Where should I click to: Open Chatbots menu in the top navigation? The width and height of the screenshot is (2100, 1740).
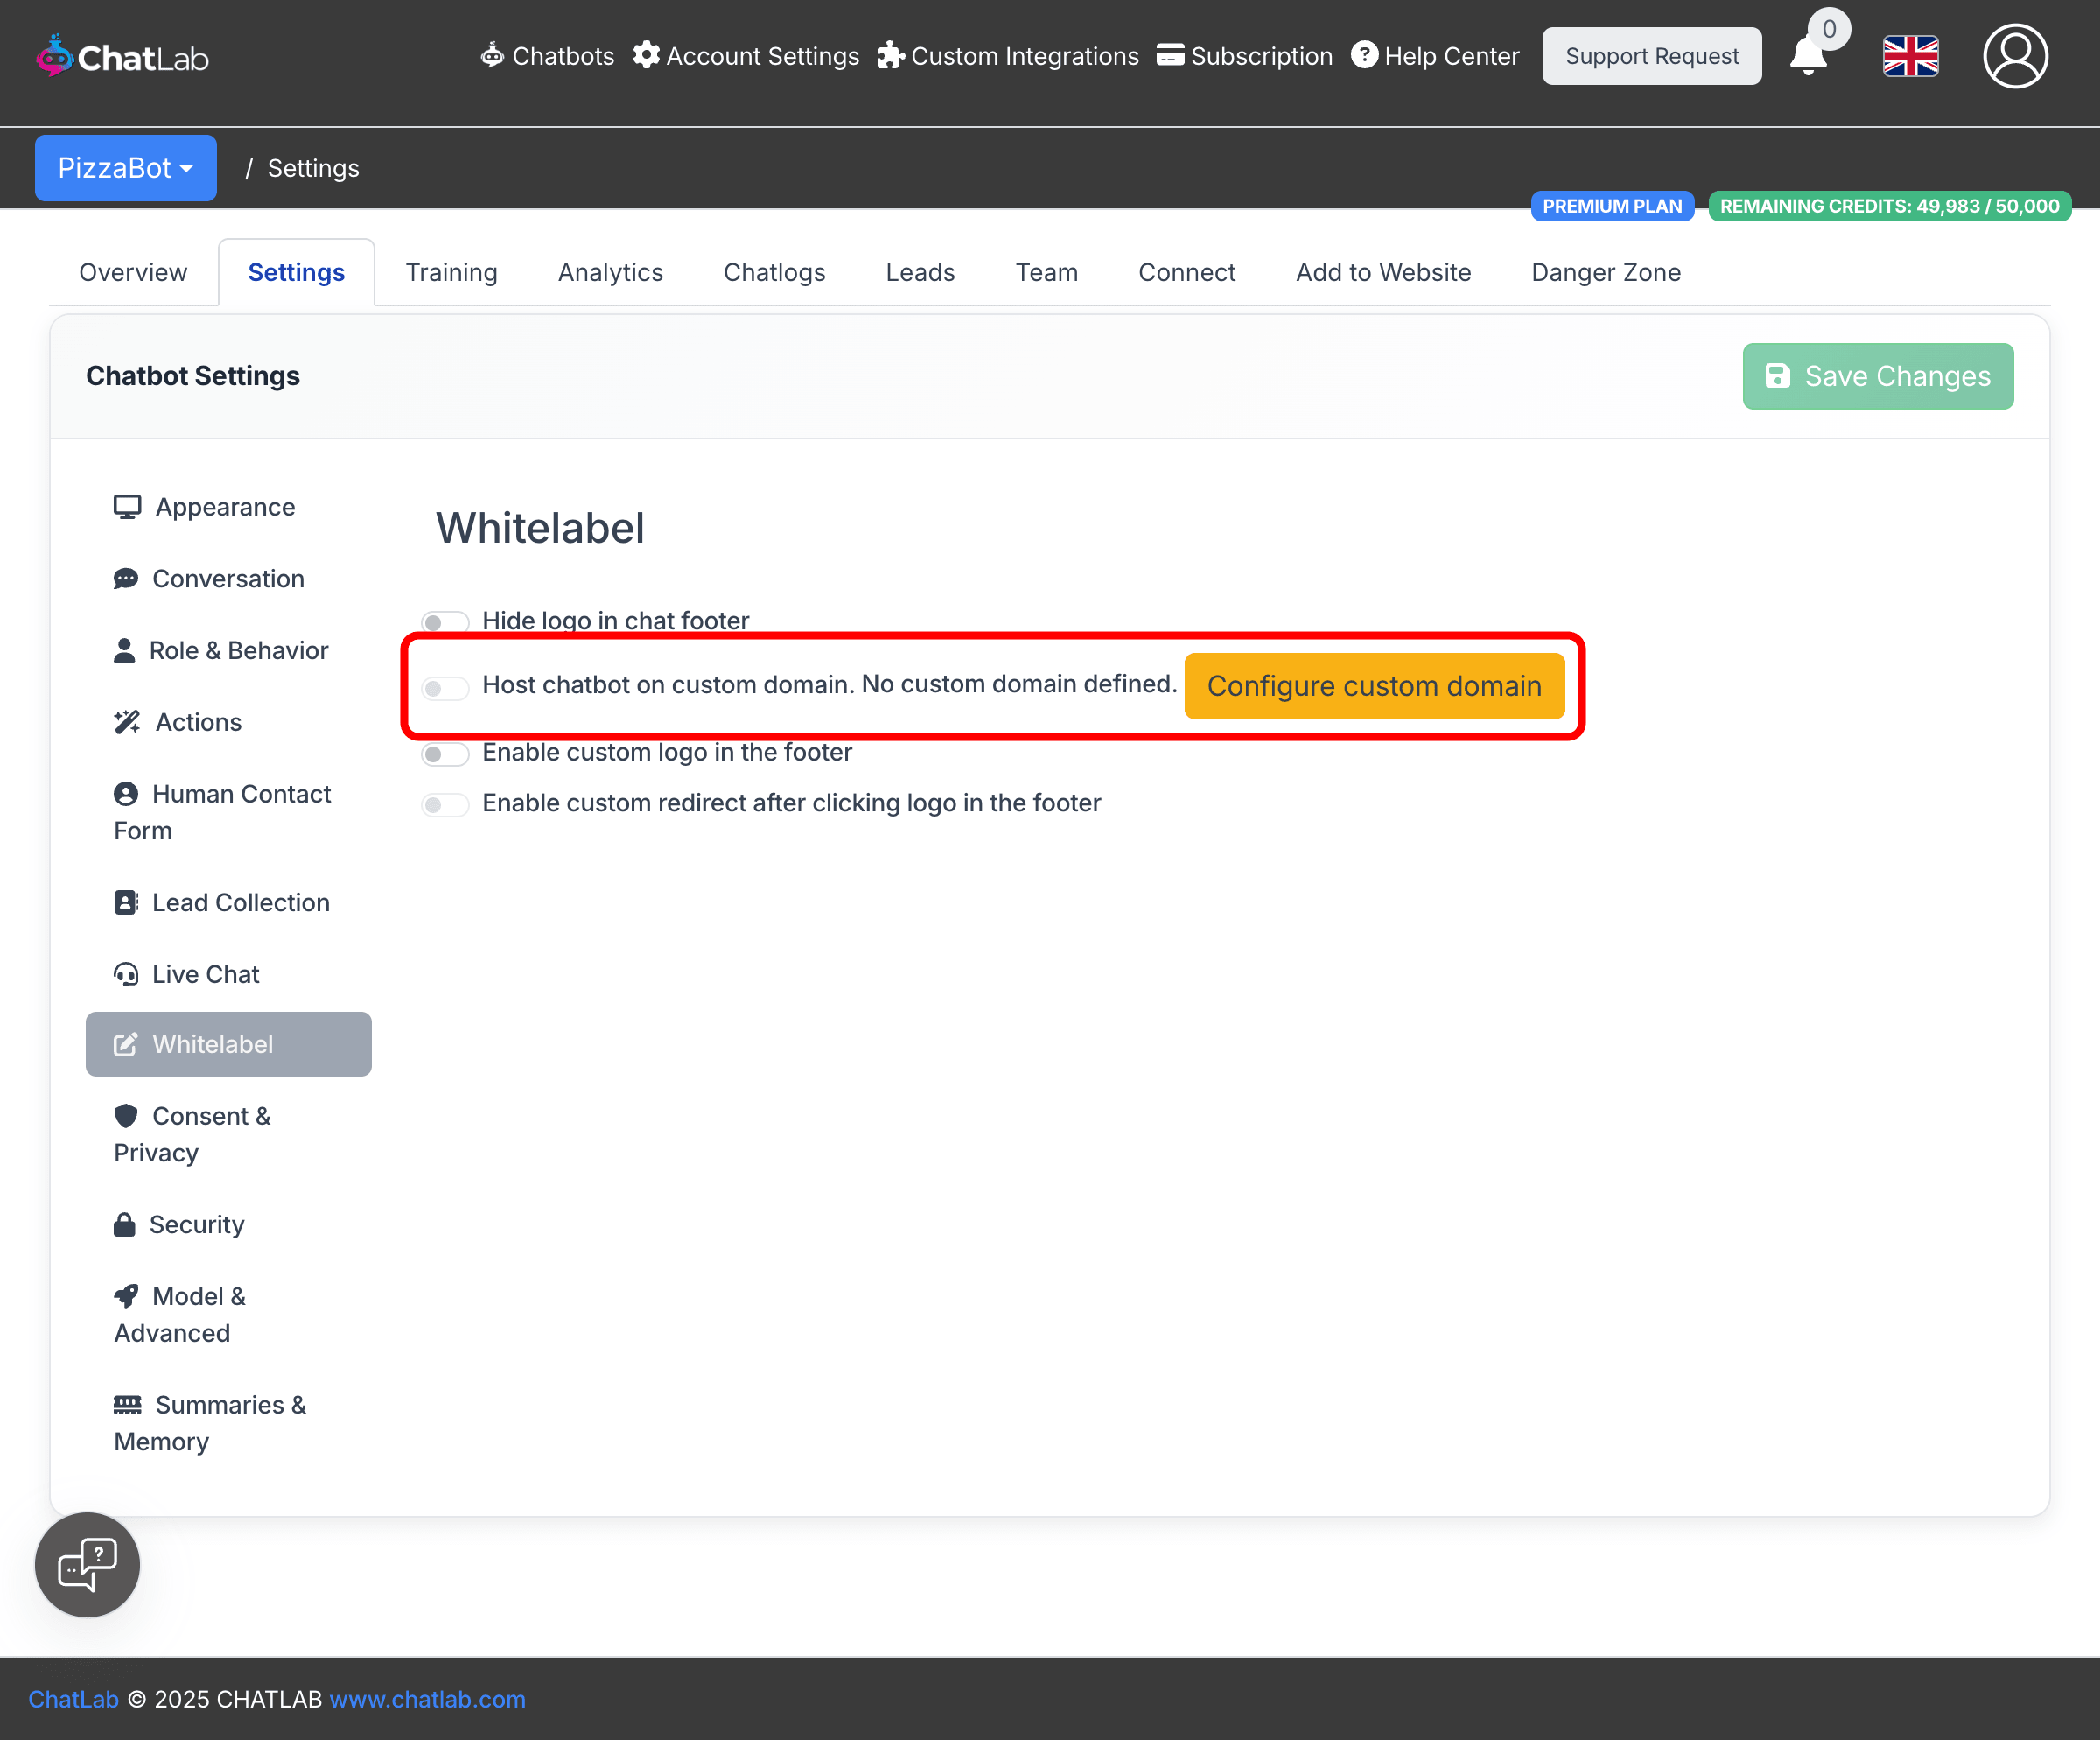click(x=547, y=56)
